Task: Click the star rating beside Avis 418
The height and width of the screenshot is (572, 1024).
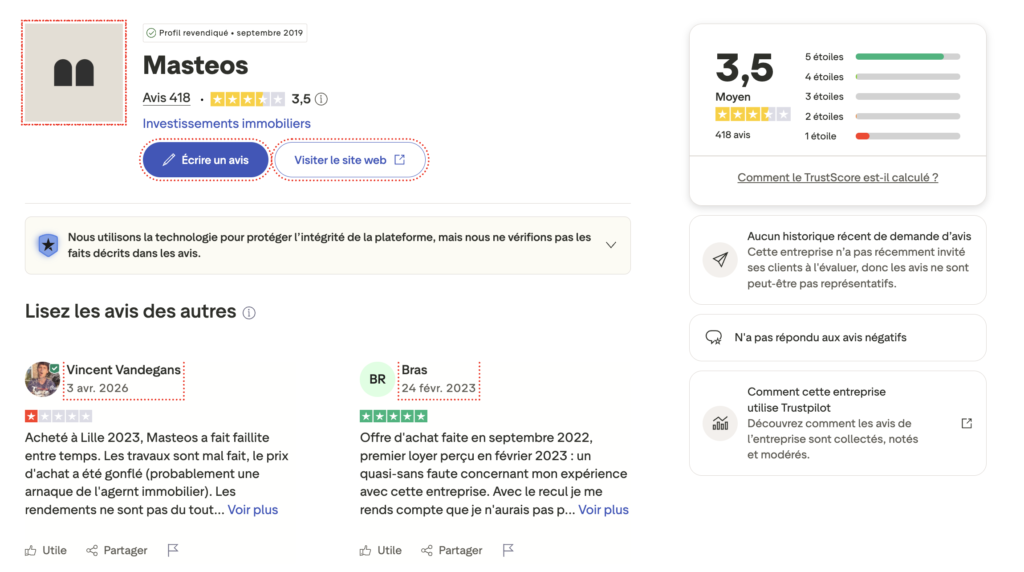Action: click(x=248, y=99)
